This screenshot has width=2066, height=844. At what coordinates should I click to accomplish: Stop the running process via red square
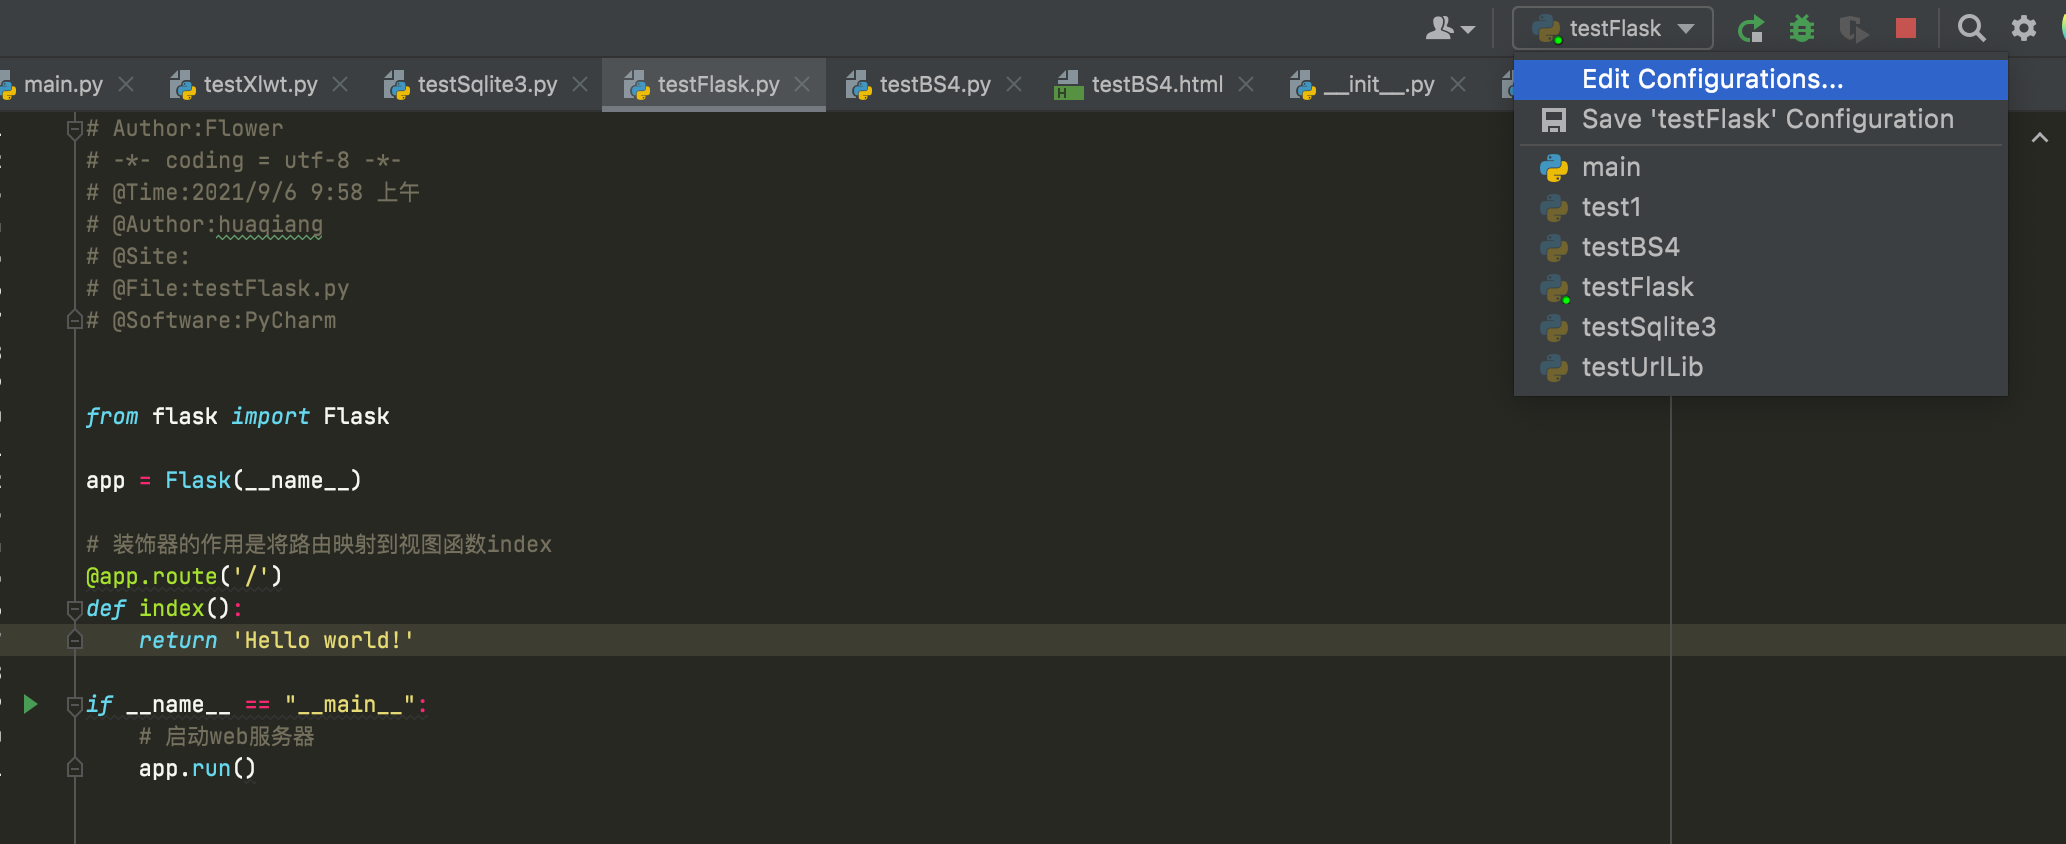tap(1906, 29)
